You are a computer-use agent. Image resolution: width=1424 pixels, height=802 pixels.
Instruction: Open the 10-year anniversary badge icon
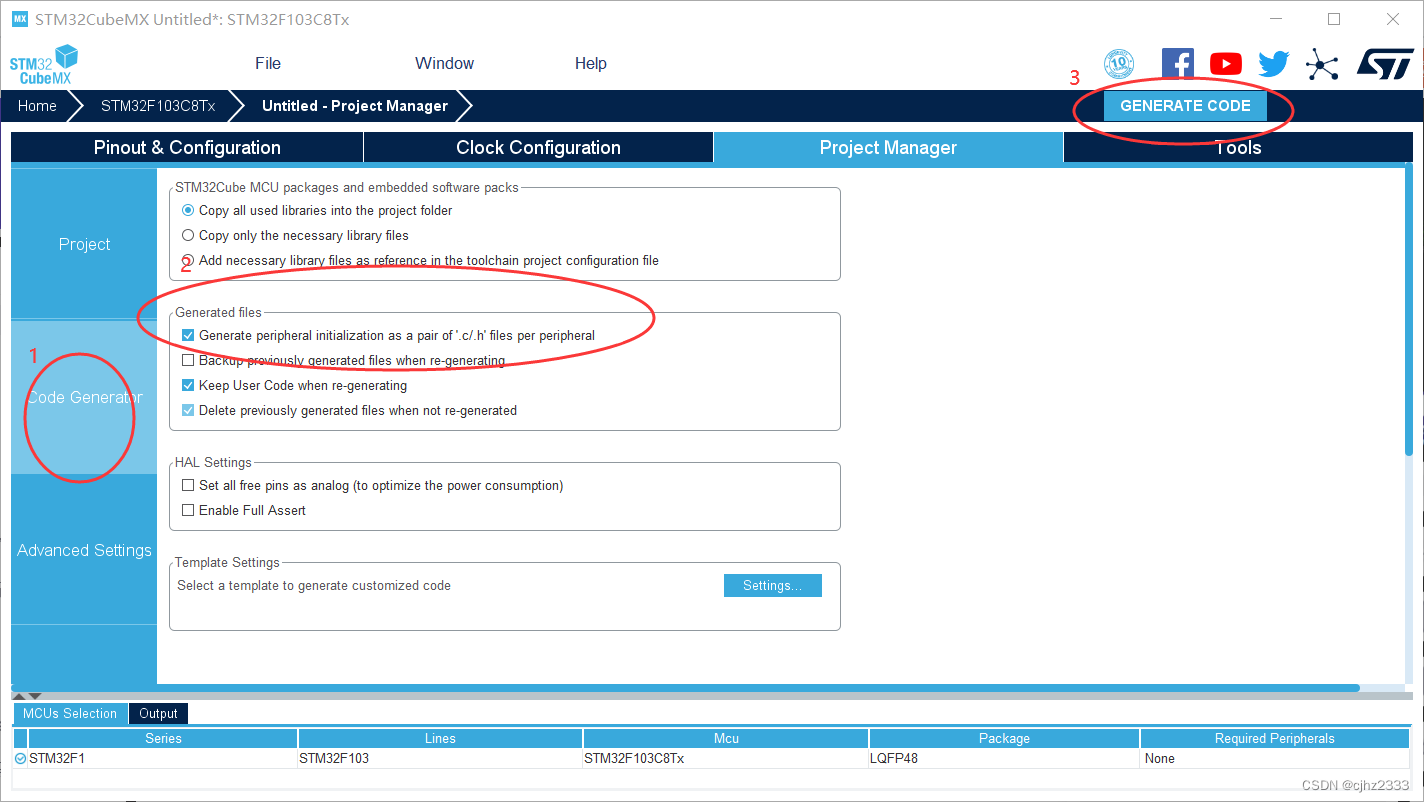1119,64
